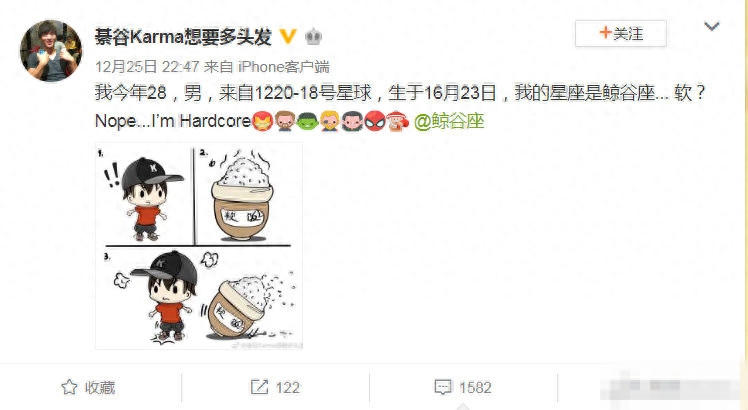Open the poster's profile avatar
748x410 pixels.
[x=51, y=51]
